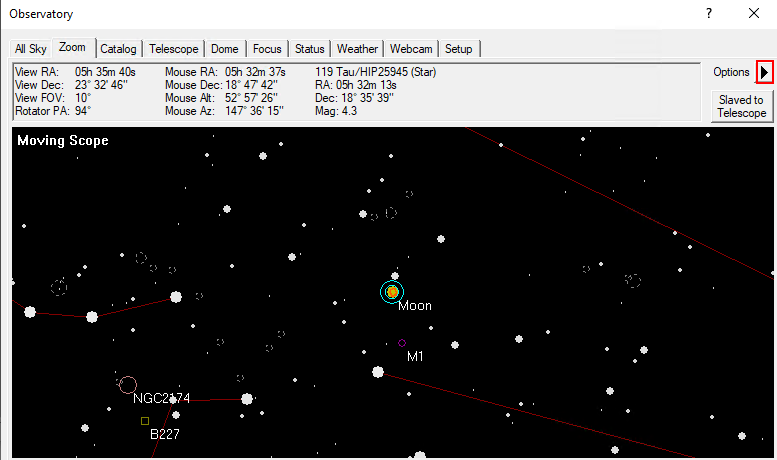
Task: Switch to the Status tab
Action: 310,49
